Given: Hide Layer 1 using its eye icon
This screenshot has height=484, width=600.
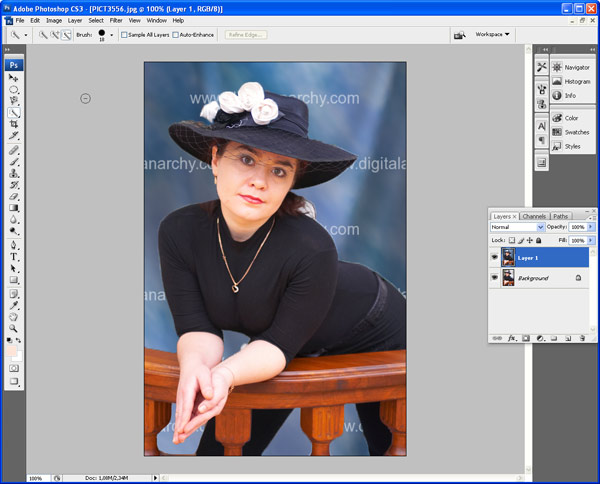Looking at the screenshot, I should pos(495,257).
